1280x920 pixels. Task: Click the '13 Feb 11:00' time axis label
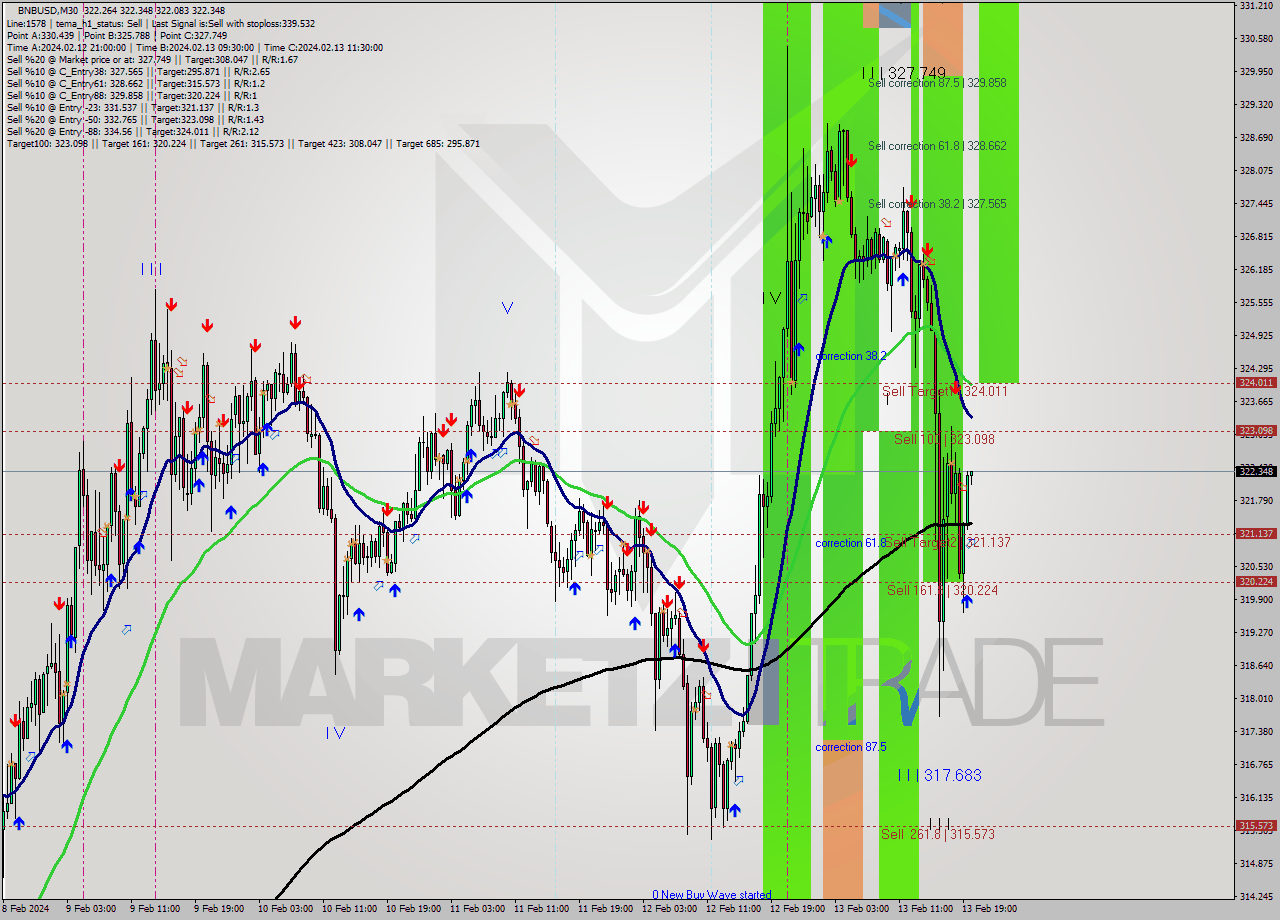[x=925, y=909]
